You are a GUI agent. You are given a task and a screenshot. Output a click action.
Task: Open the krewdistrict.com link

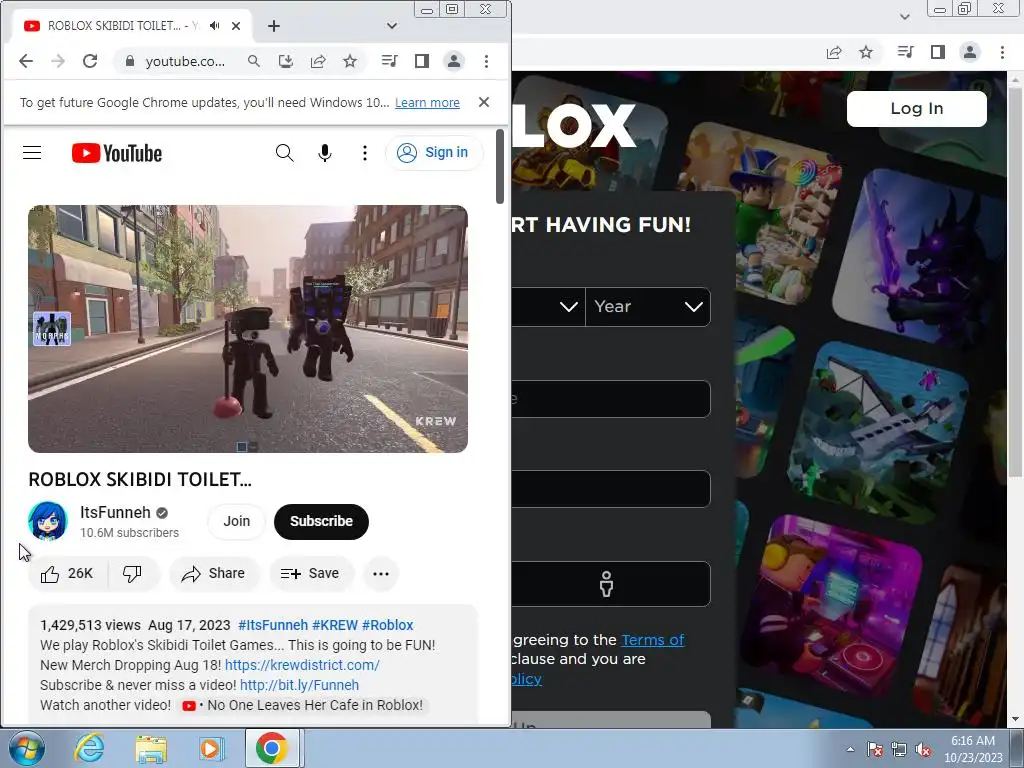(x=302, y=665)
